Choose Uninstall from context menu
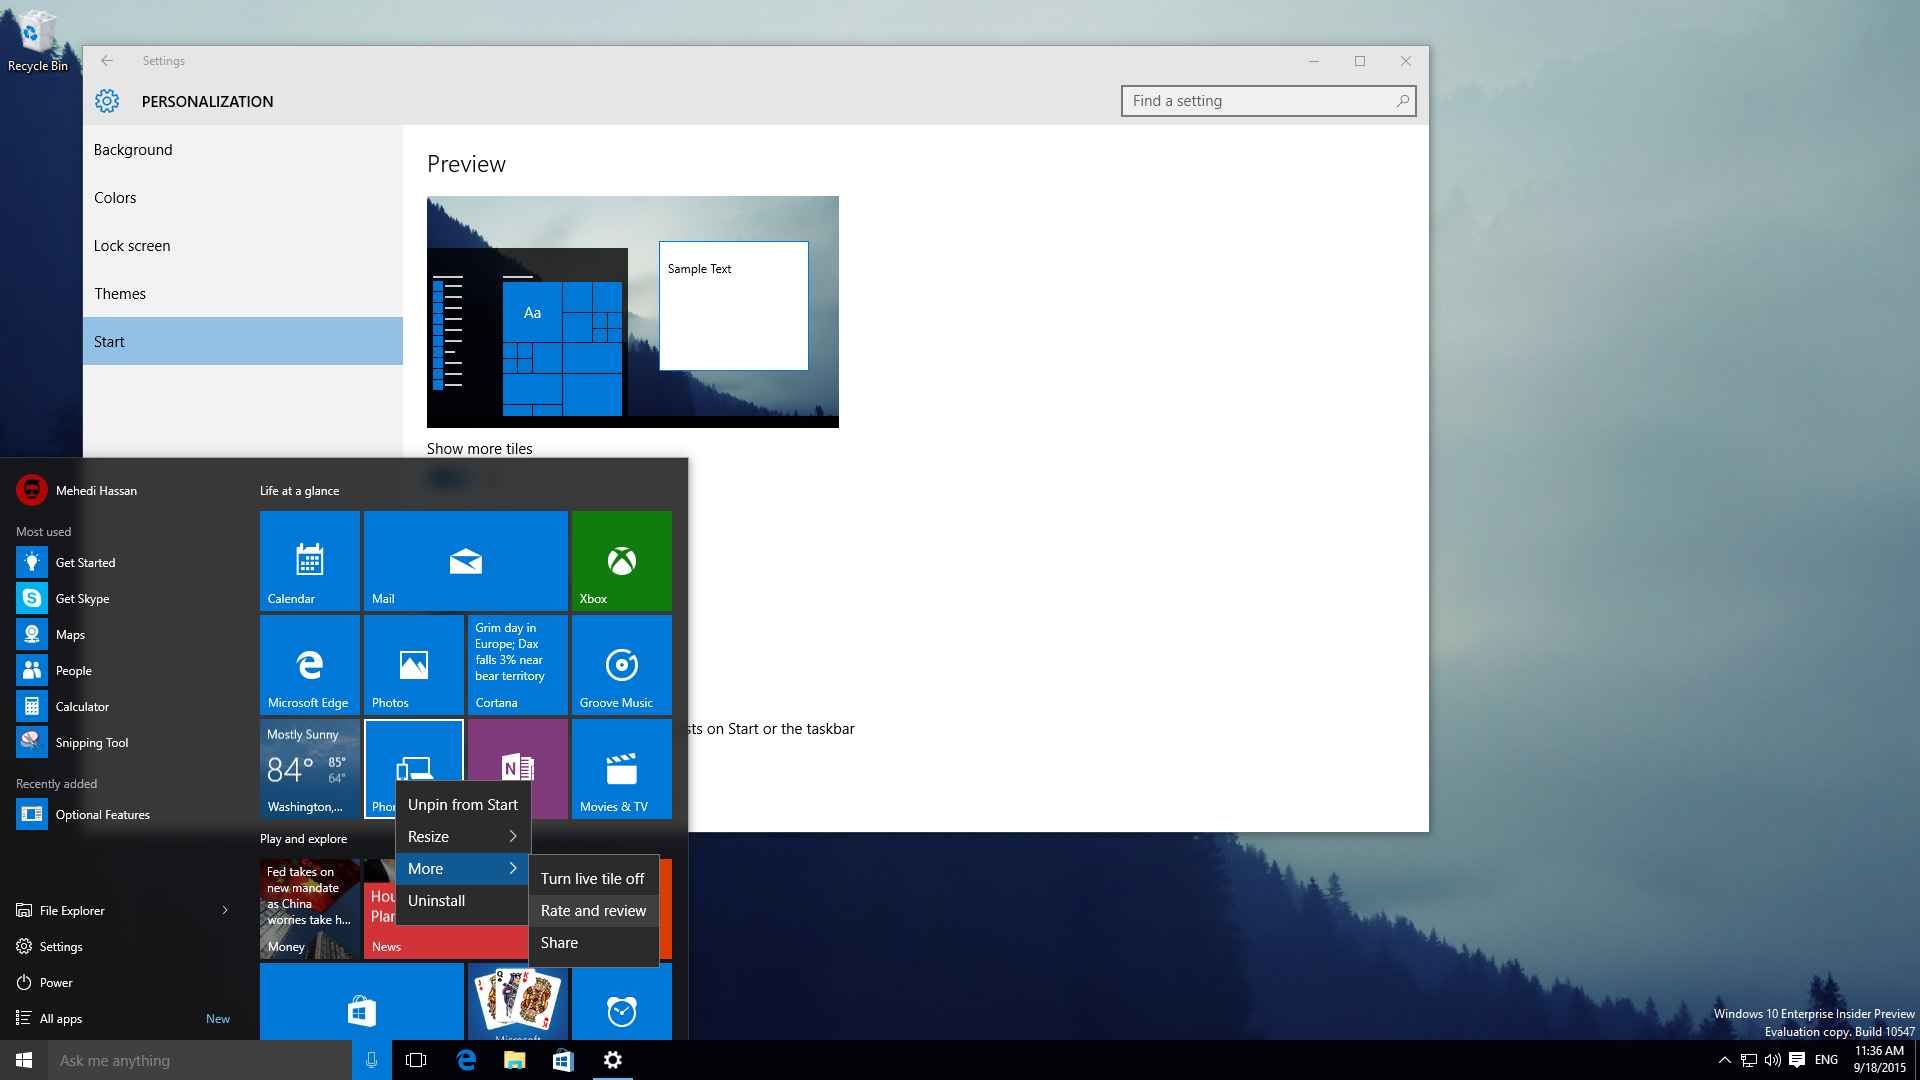The height and width of the screenshot is (1080, 1920). coord(462,900)
